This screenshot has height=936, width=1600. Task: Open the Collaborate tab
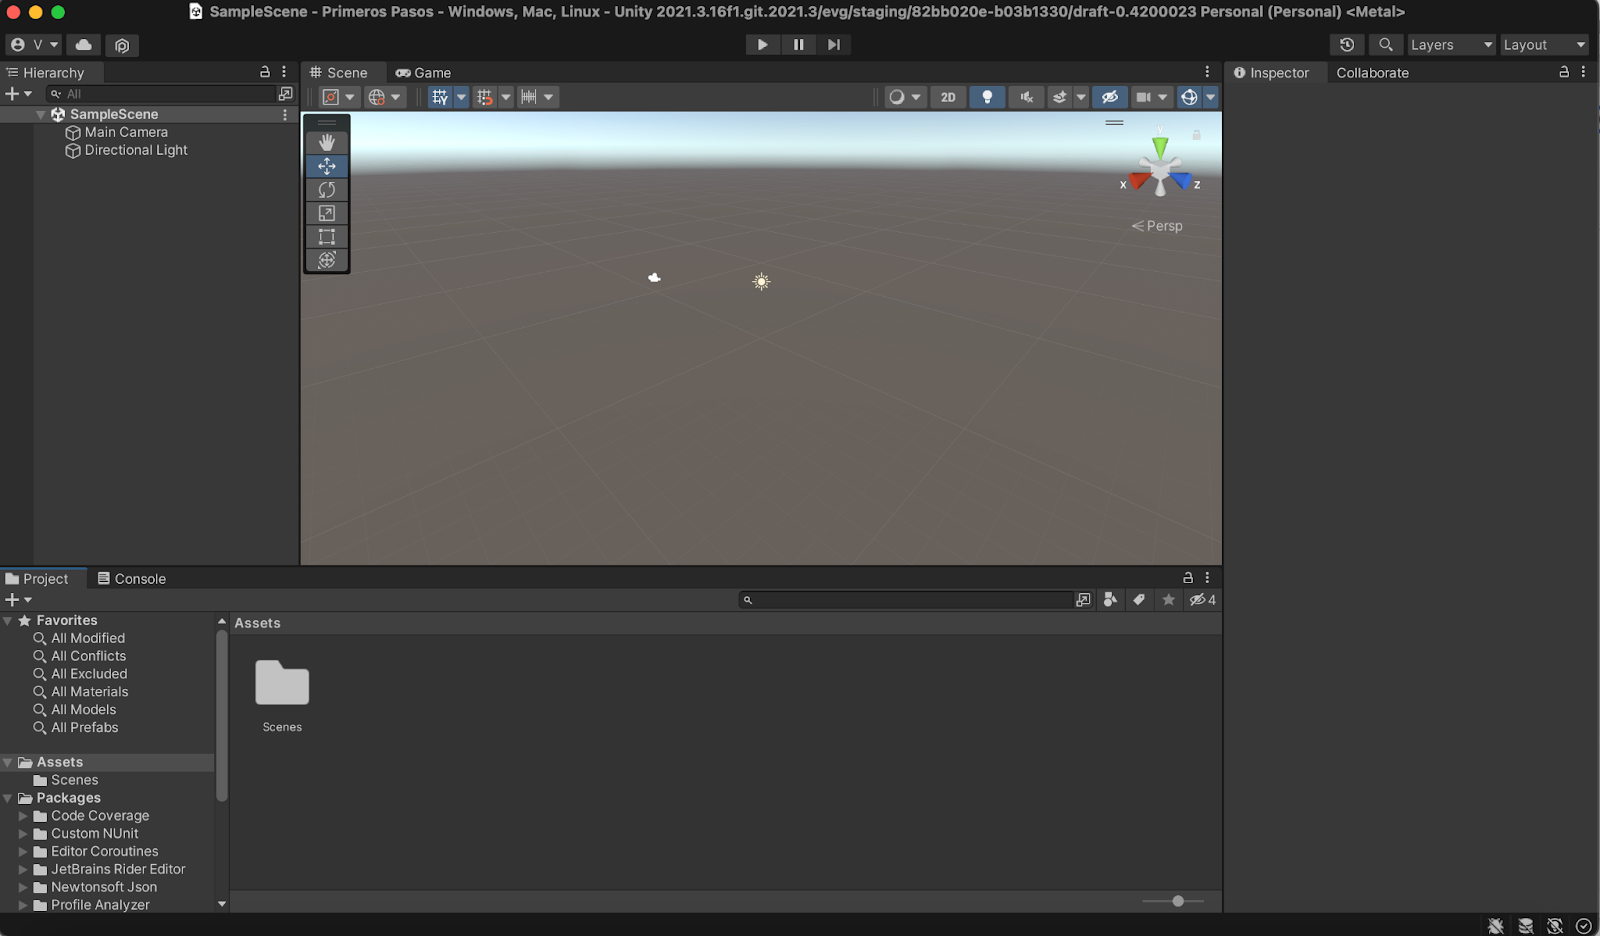pos(1372,73)
